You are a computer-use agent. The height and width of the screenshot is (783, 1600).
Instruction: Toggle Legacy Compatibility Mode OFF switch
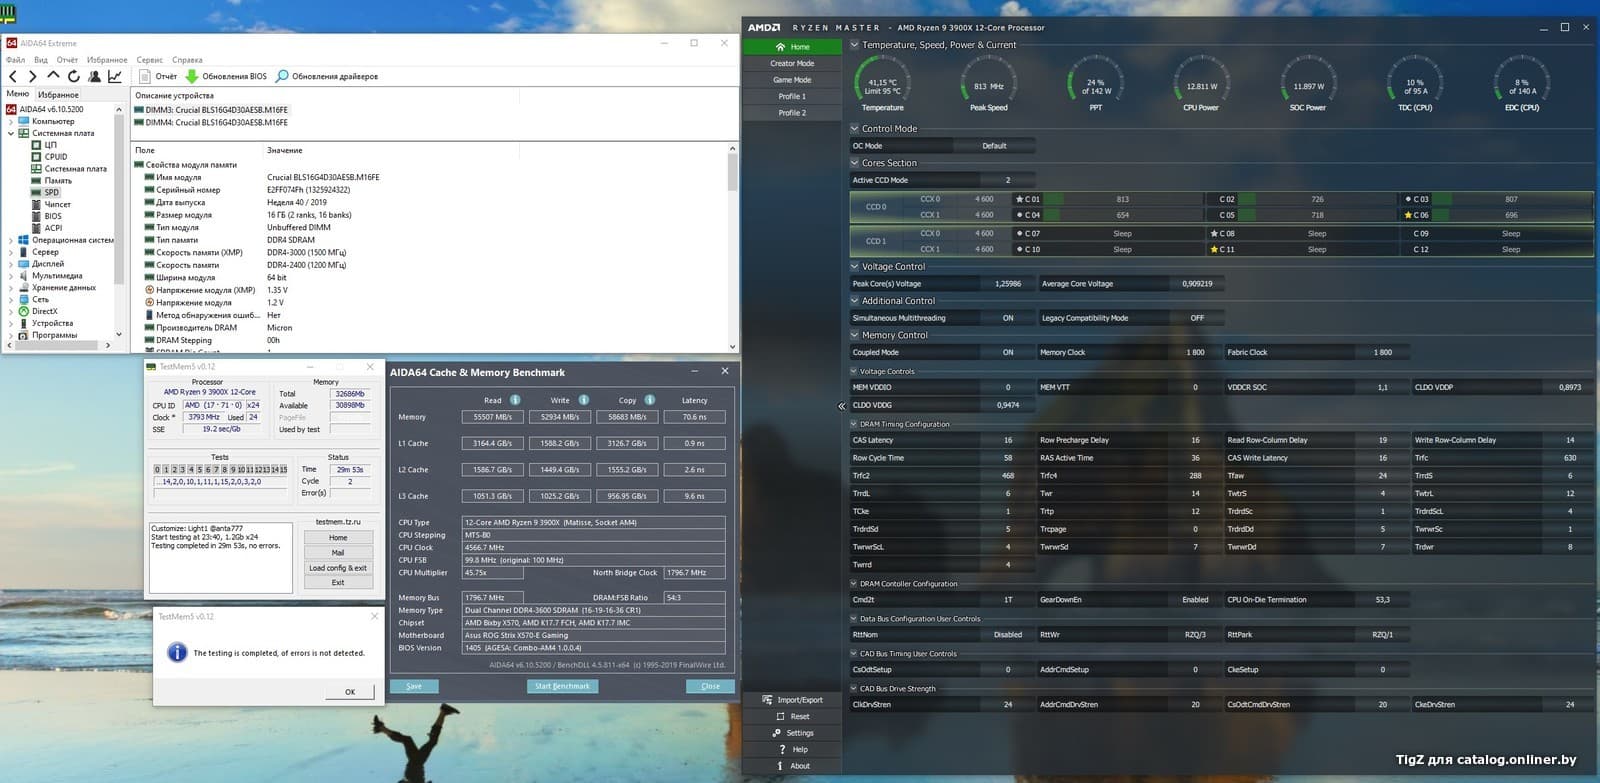pos(1197,318)
